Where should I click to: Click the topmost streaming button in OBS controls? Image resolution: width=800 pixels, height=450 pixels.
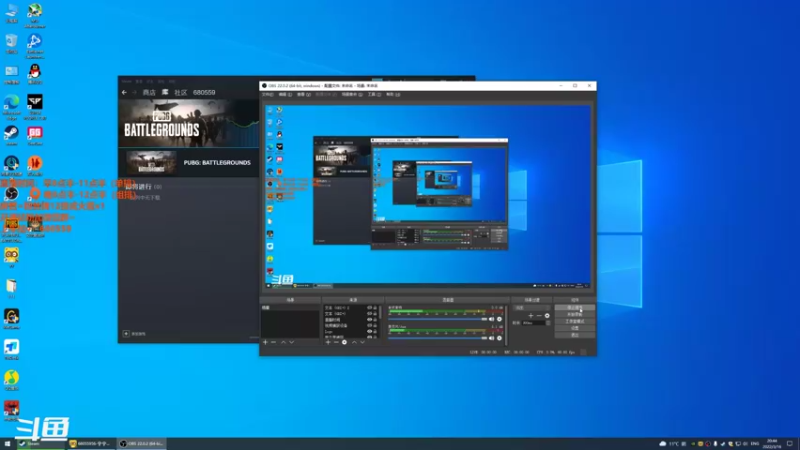tap(574, 308)
